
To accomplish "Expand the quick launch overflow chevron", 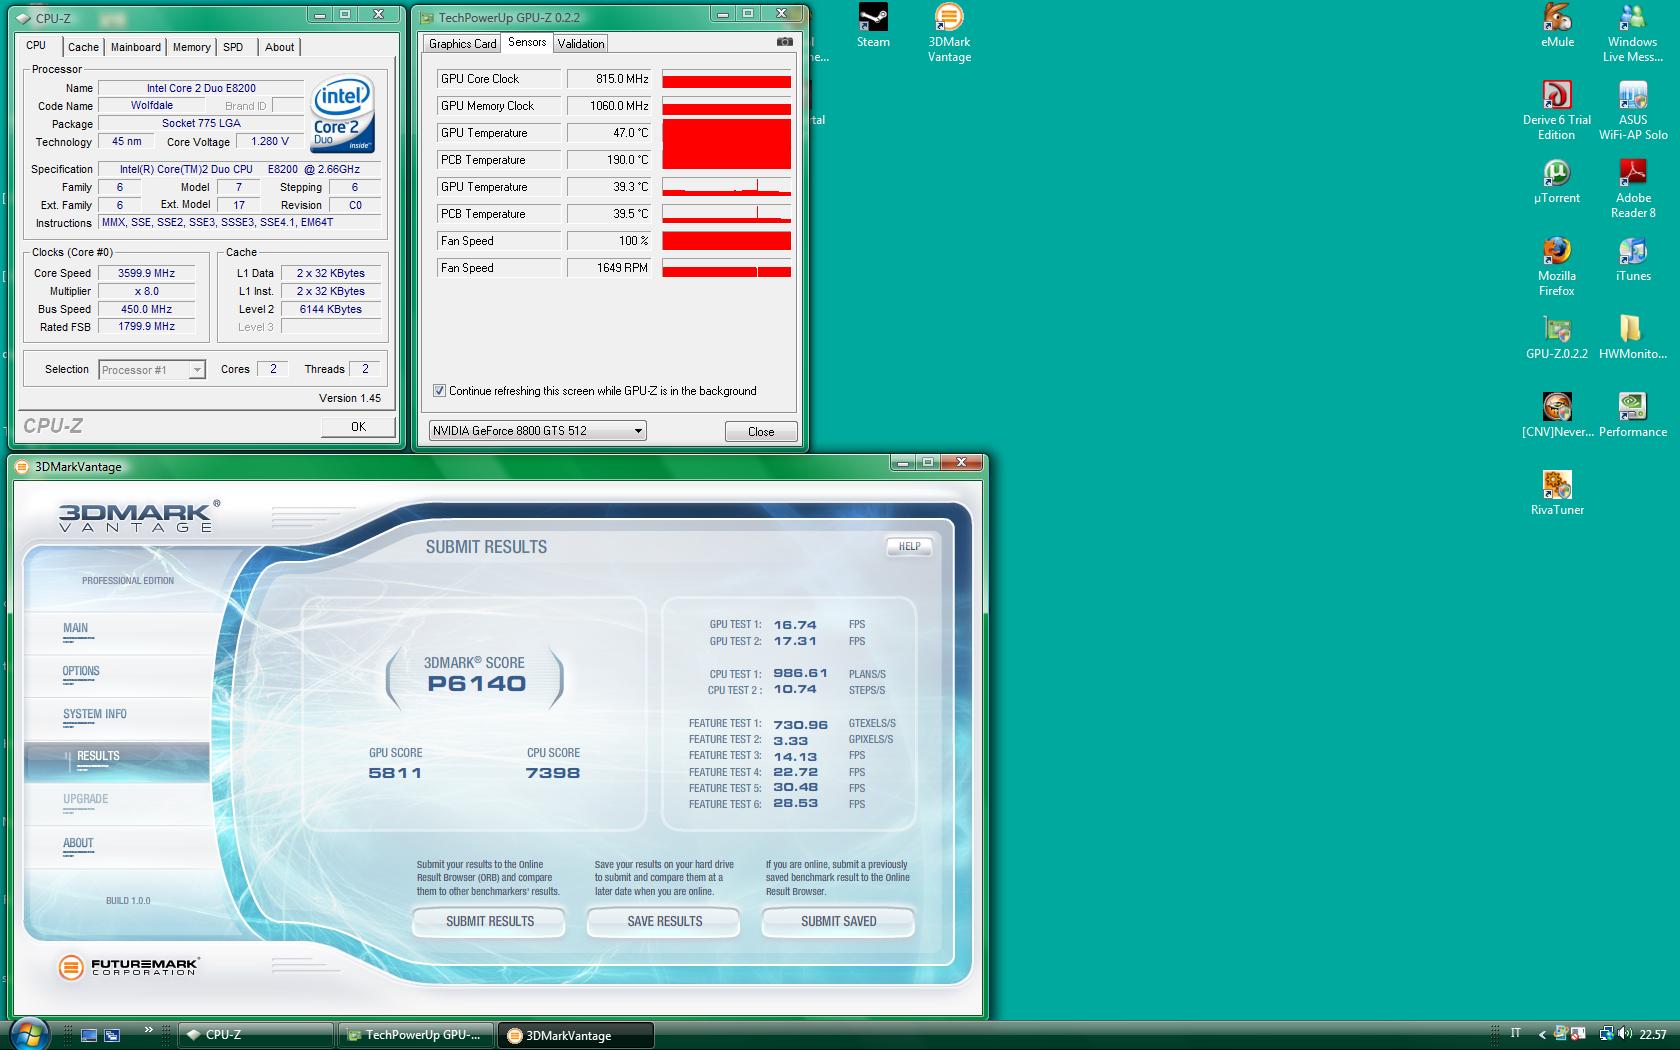I will (x=149, y=1028).
